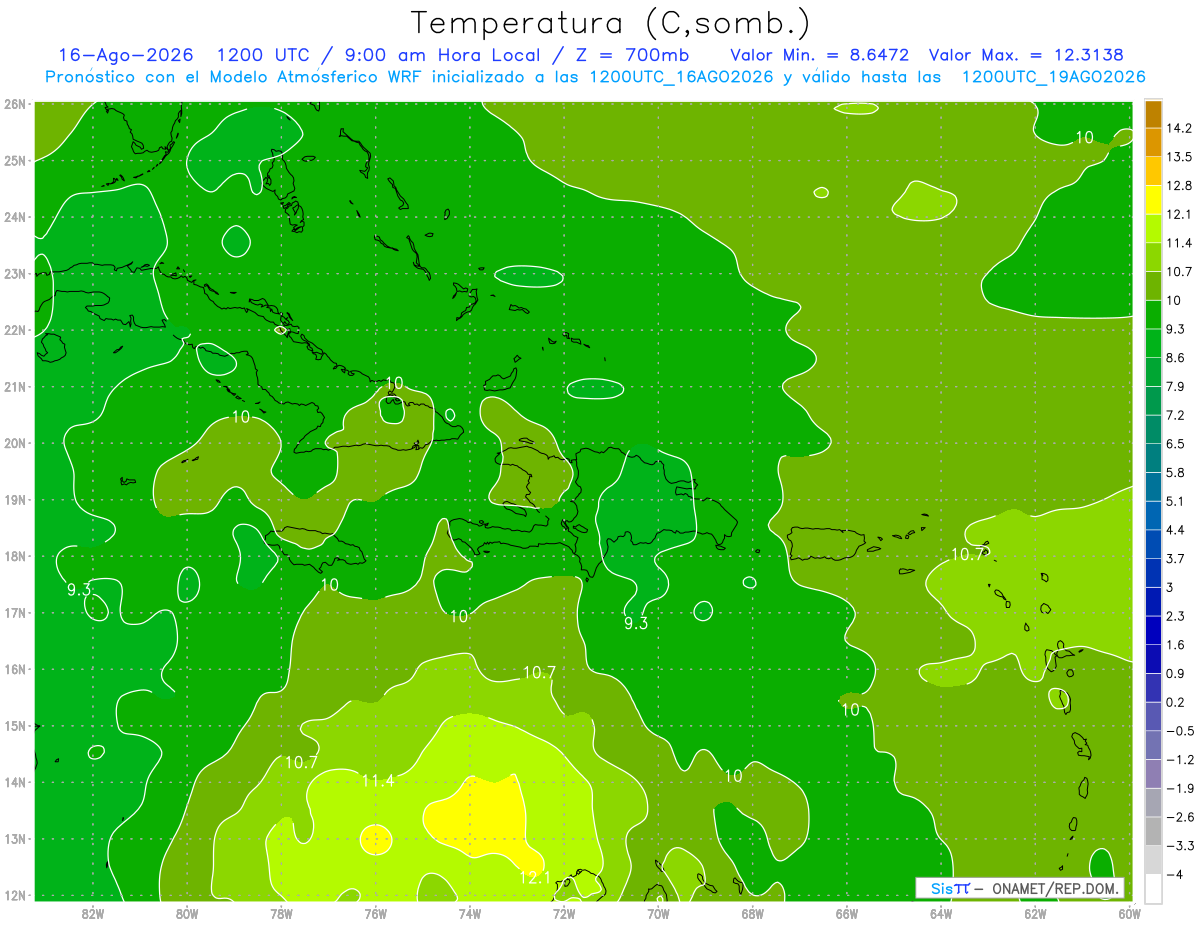Click the longitude axis label 74W
Screen dimensions: 1200x927
point(470,913)
